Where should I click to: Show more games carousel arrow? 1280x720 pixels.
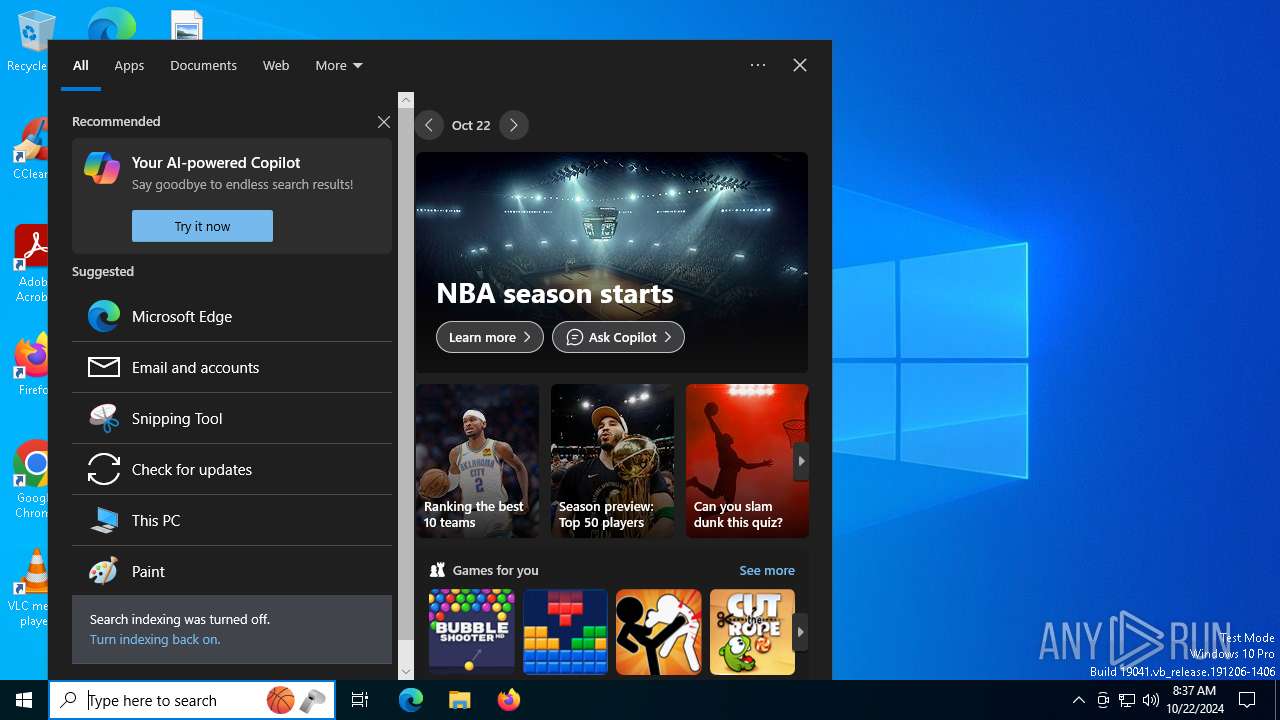pos(800,632)
